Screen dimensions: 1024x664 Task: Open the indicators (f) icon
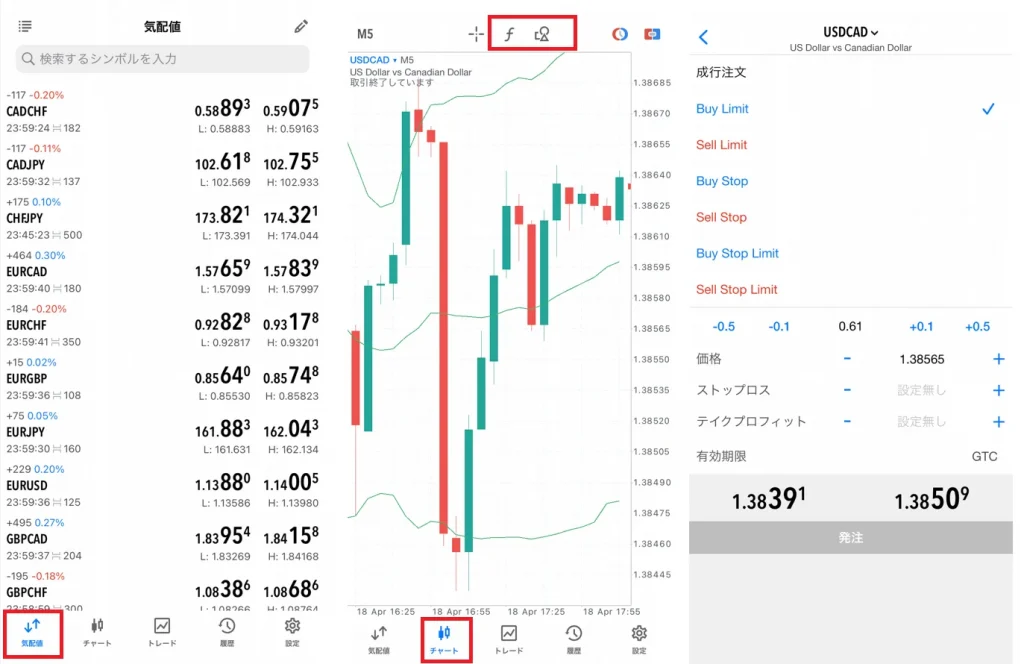click(509, 34)
